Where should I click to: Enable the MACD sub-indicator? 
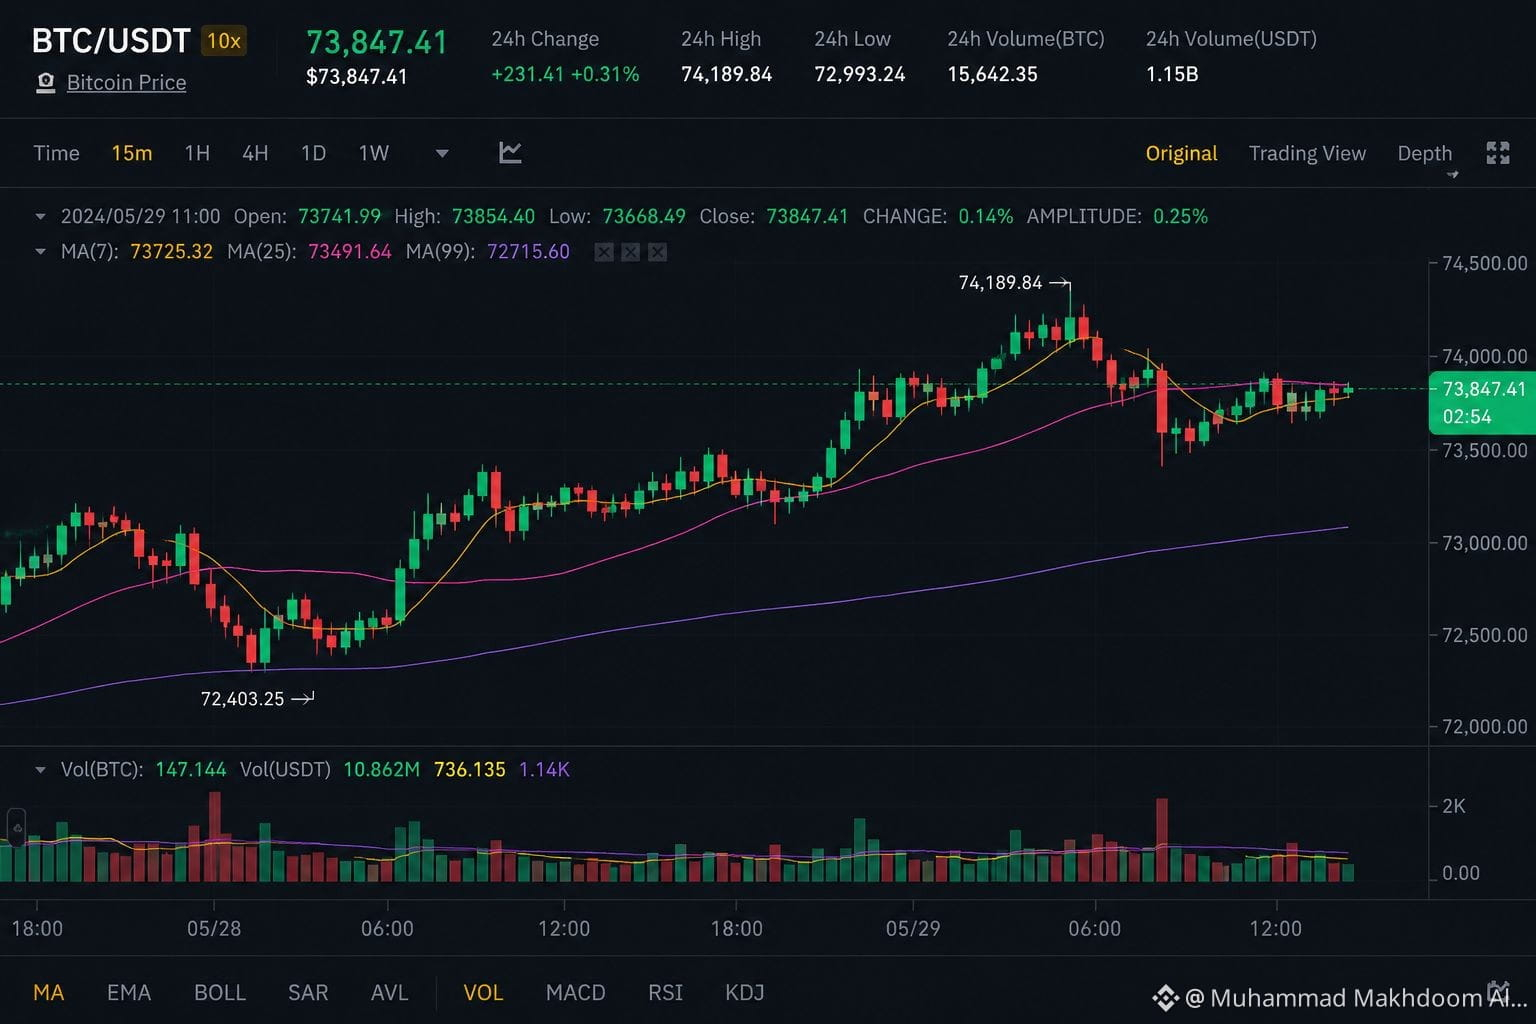575,992
